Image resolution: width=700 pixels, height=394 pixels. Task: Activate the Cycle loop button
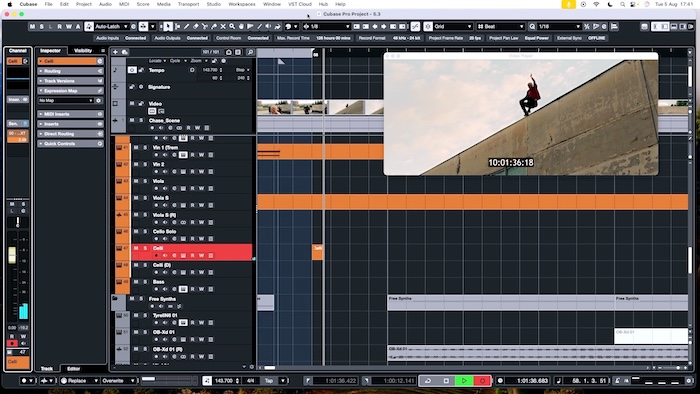[x=428, y=381]
